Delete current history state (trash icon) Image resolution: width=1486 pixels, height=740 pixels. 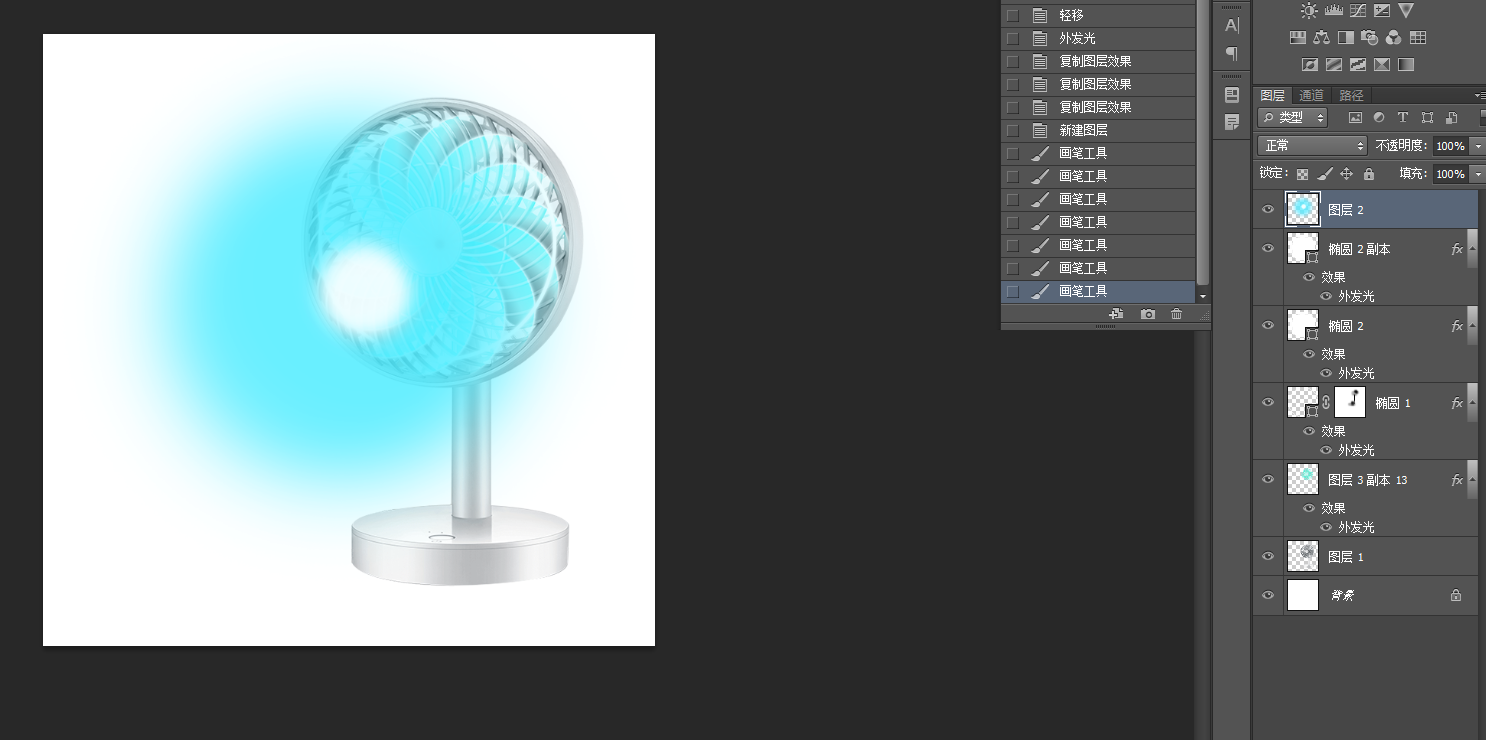1177,314
